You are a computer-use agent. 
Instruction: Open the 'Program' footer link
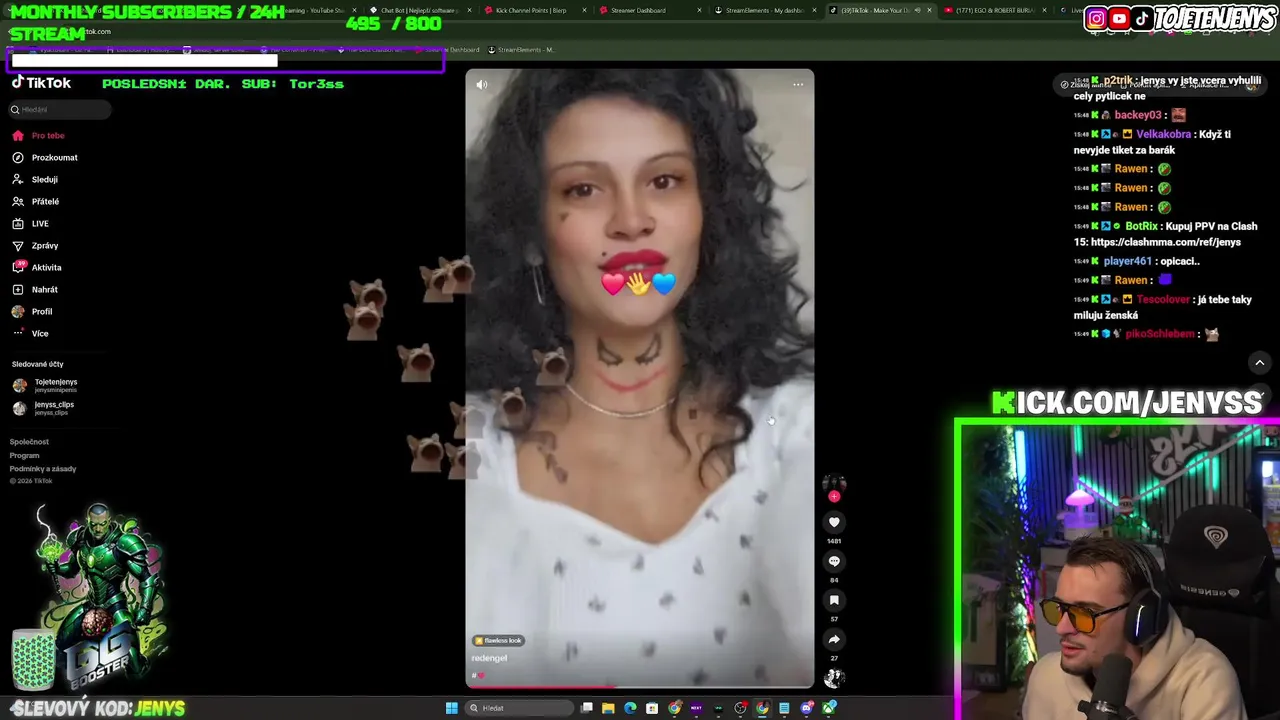point(24,455)
